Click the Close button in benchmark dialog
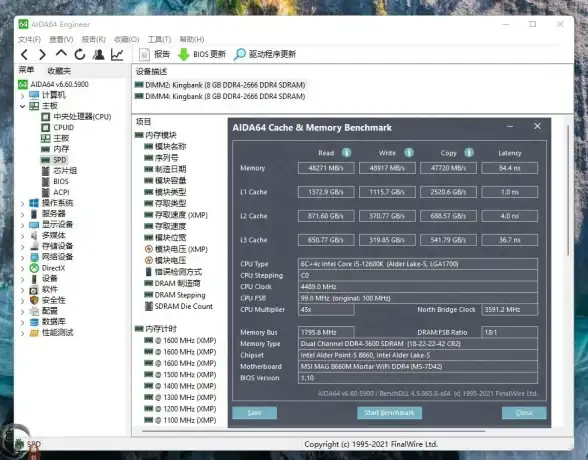The height and width of the screenshot is (460, 588). tap(524, 413)
